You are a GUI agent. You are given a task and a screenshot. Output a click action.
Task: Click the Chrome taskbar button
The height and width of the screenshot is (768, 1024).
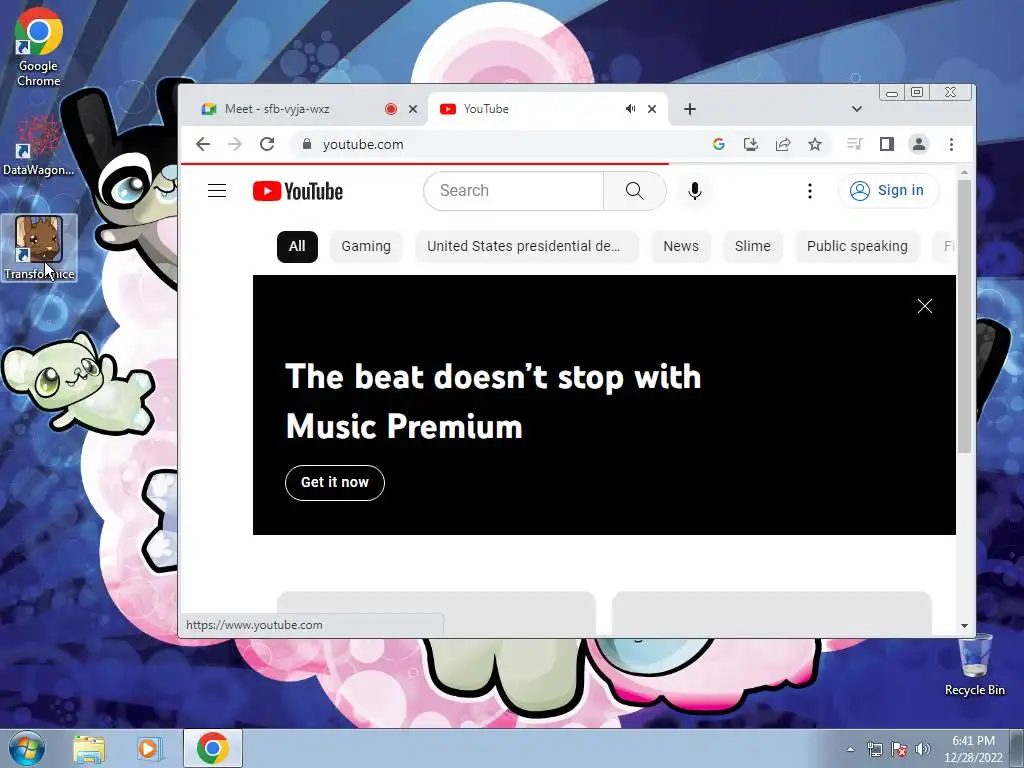(213, 748)
